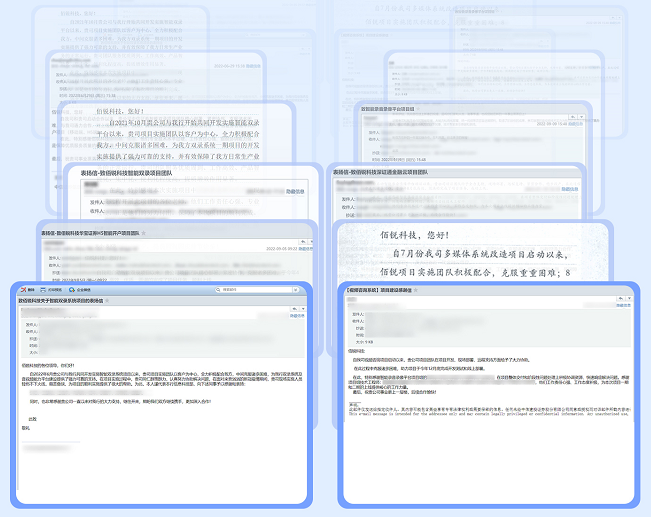Click the reply arrow icon in the 视频客服系统 email
651x517 pixels.
[620, 298]
